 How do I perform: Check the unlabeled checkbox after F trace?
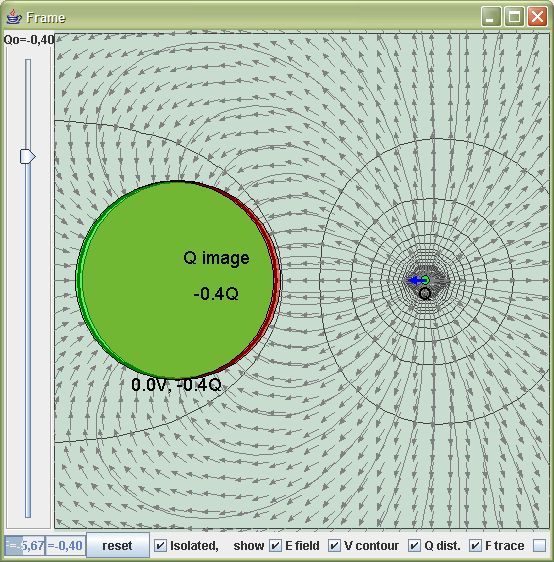coord(539,546)
